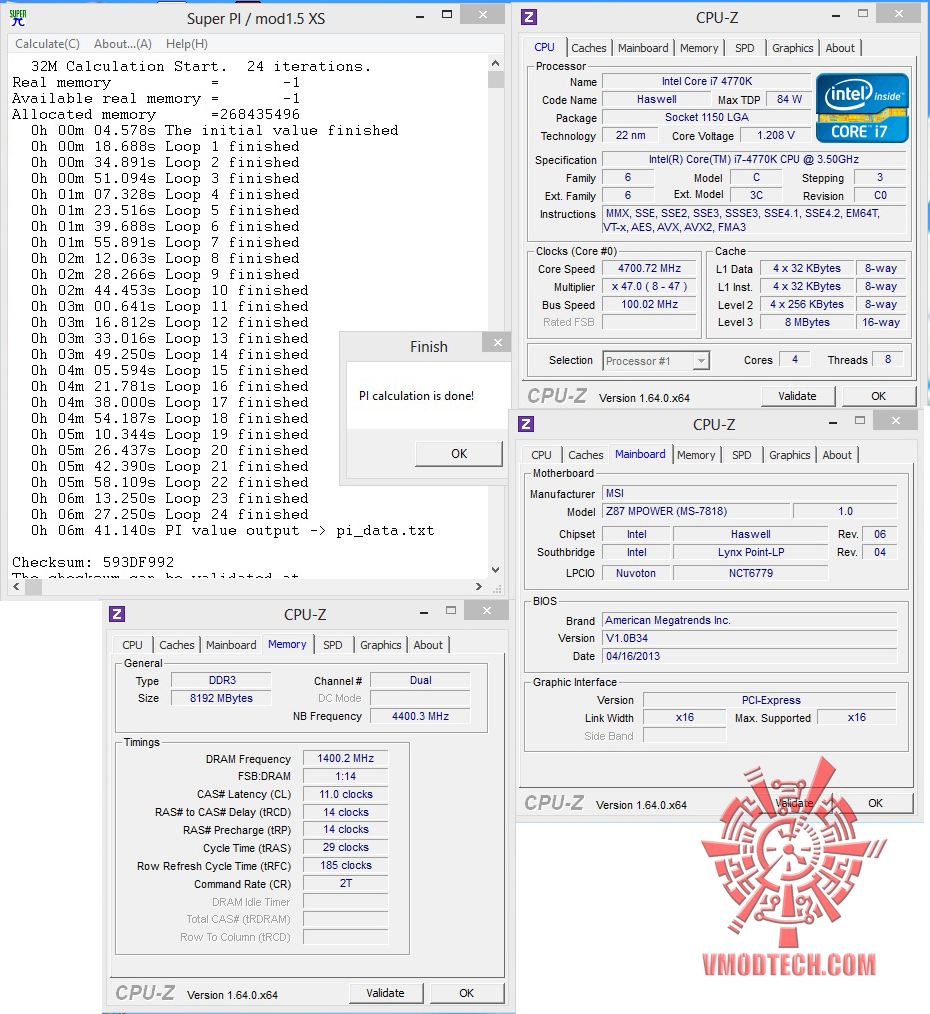Screen dimensions: 930x1014
Task: Click the Checksum 593DF992 line in Super PI
Action: click(93, 562)
